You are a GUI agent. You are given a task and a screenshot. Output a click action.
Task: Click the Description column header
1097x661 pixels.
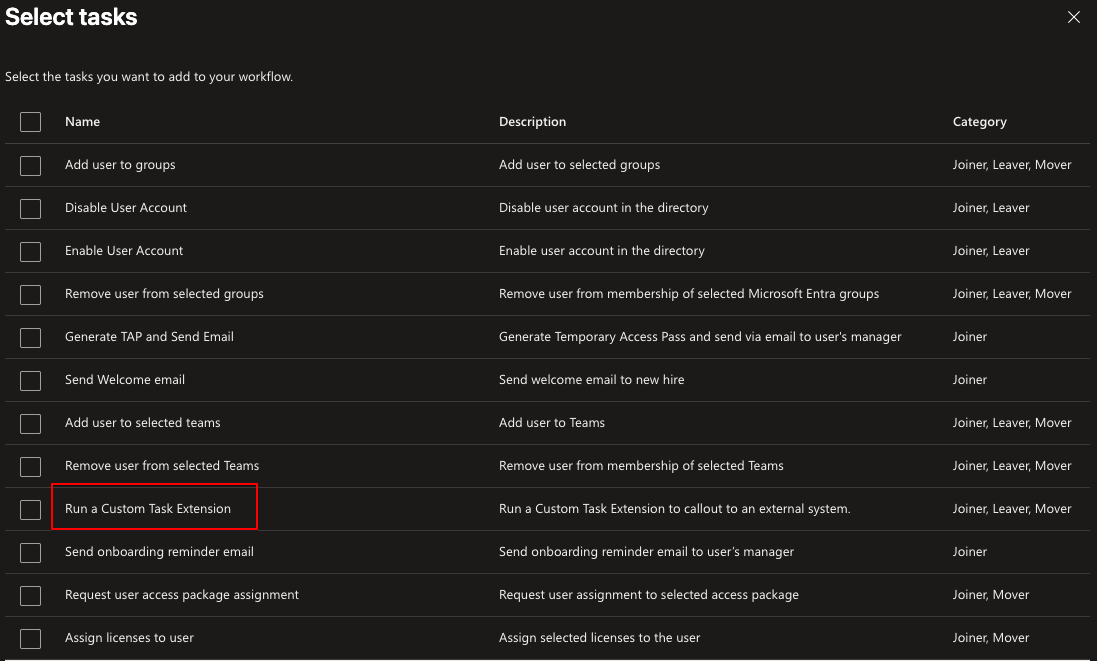[x=532, y=122]
